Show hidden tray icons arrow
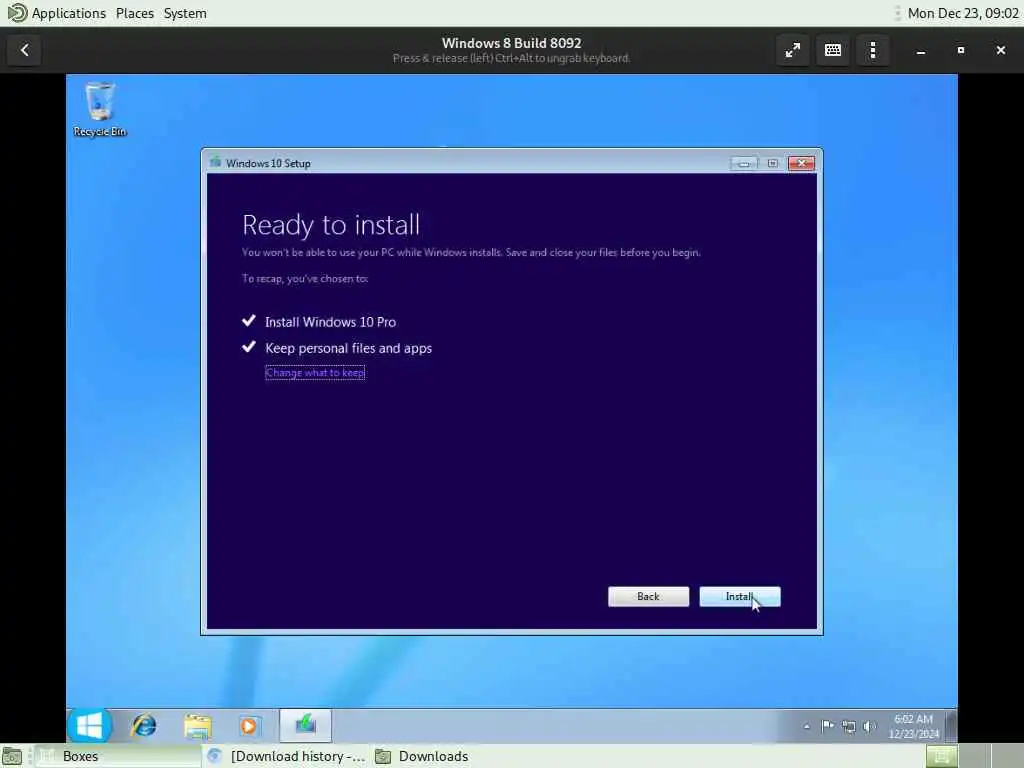 [x=807, y=726]
